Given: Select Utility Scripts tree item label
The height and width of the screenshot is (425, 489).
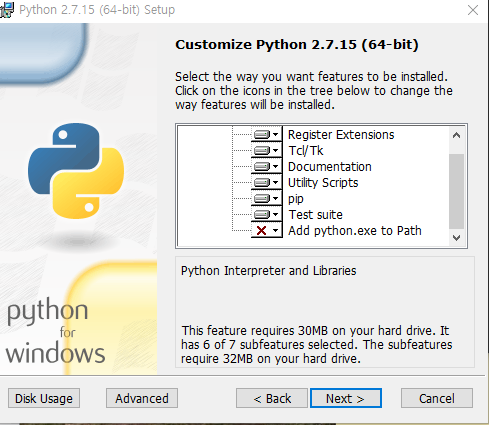Looking at the screenshot, I should click(323, 183).
